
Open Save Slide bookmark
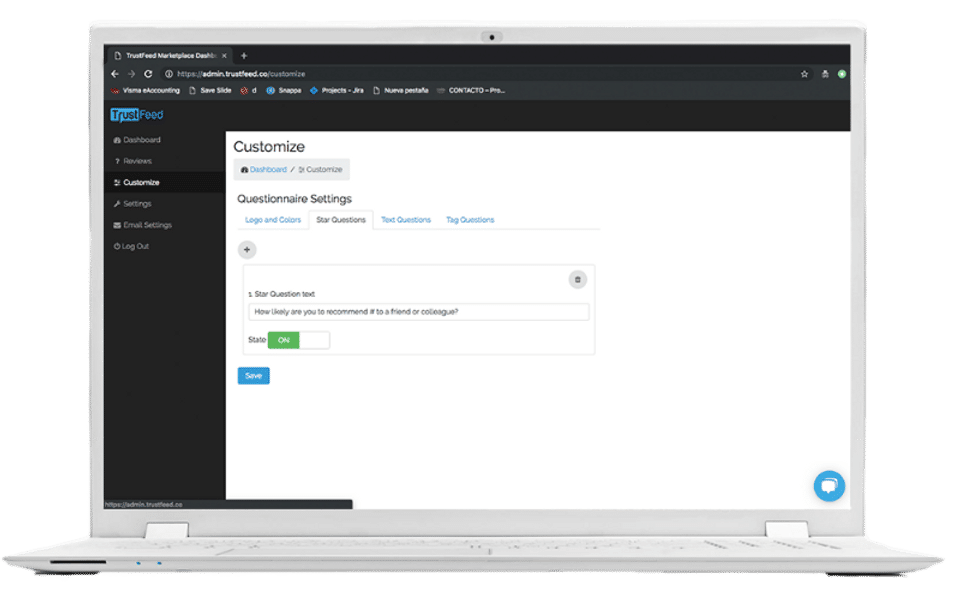[210, 91]
